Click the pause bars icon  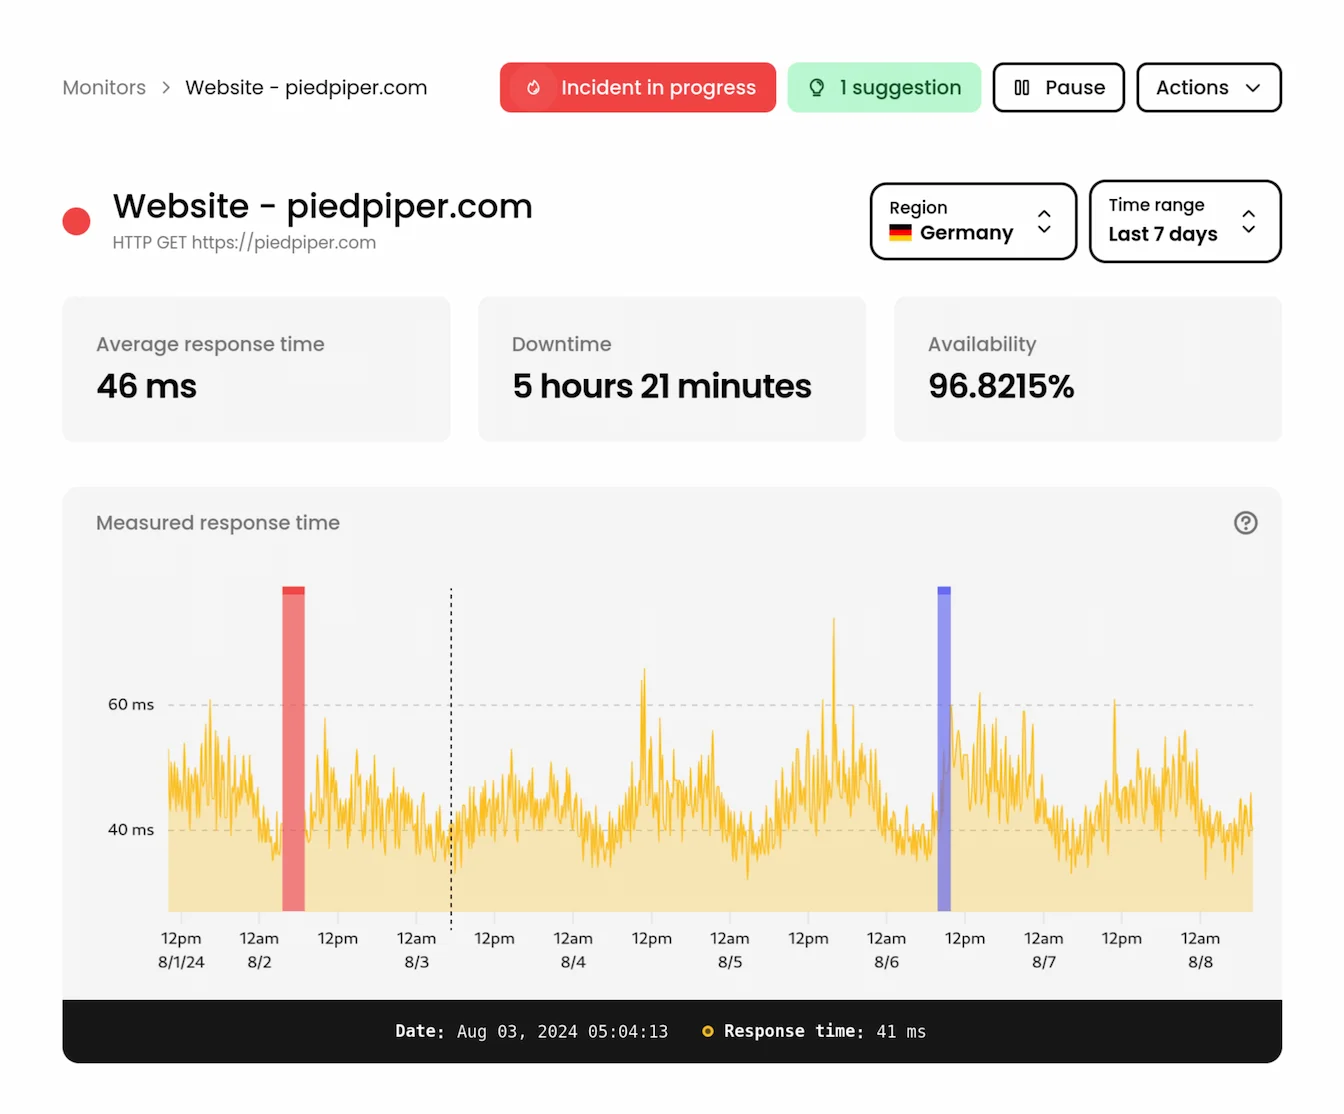1022,88
